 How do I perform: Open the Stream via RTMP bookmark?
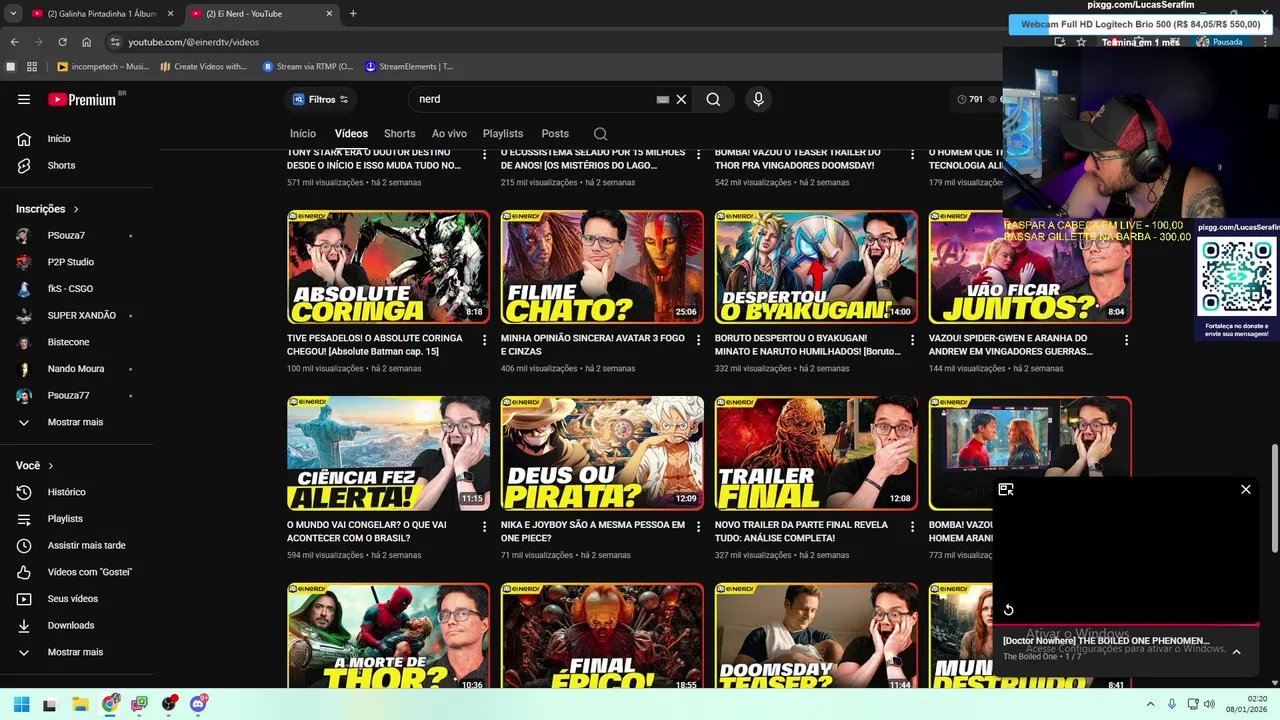click(x=308, y=67)
